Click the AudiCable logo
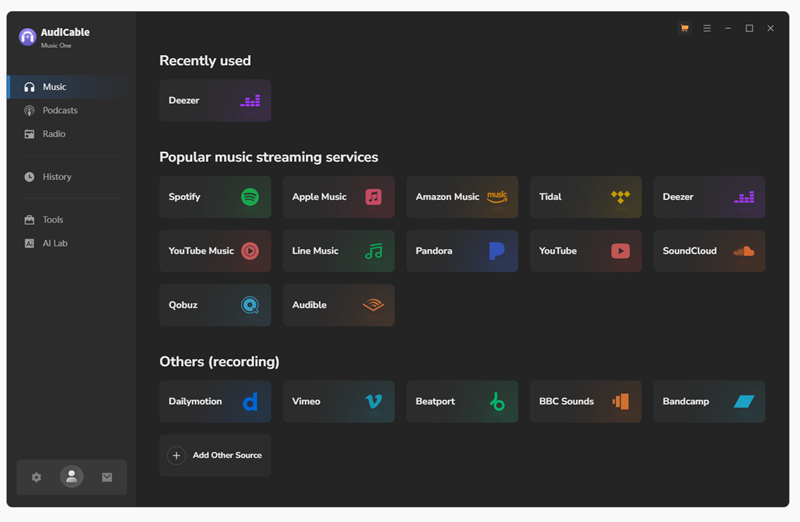The width and height of the screenshot is (800, 522). coord(28,37)
